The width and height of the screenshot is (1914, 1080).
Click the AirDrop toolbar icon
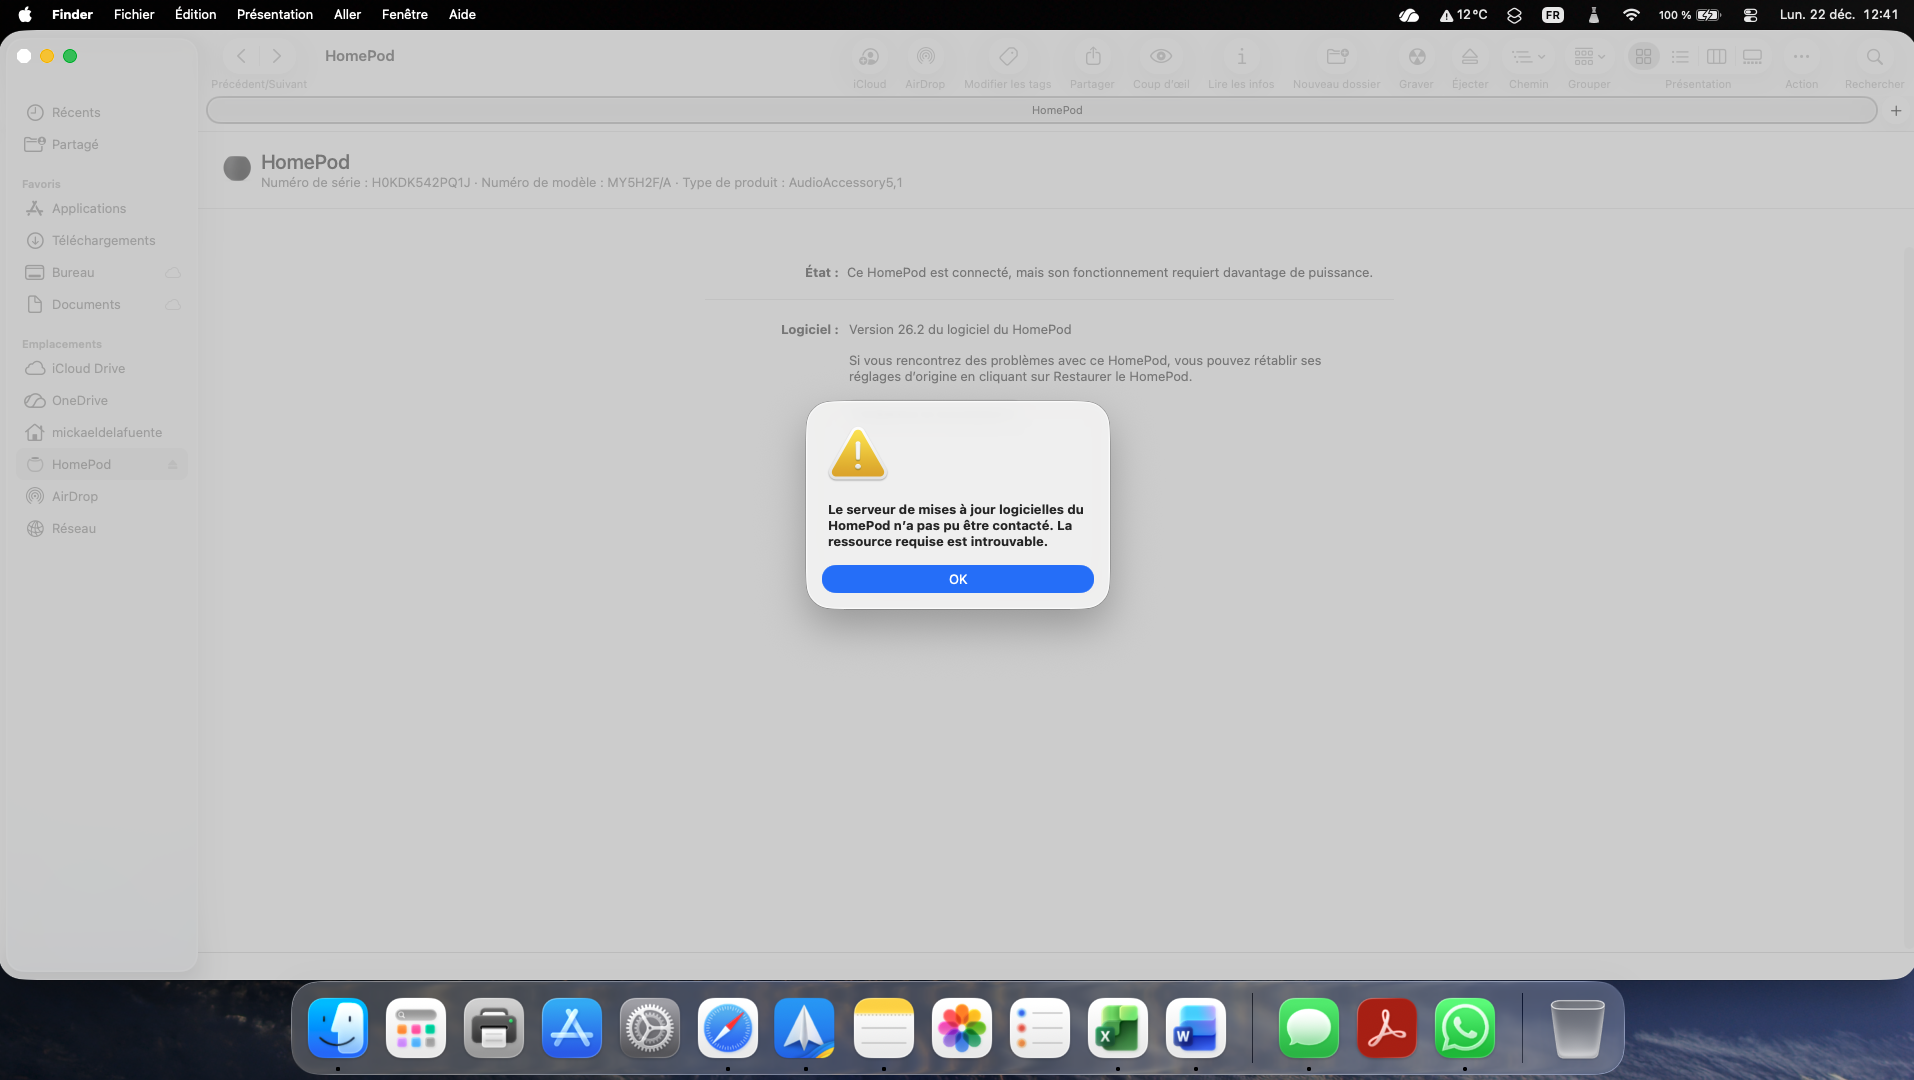click(925, 57)
